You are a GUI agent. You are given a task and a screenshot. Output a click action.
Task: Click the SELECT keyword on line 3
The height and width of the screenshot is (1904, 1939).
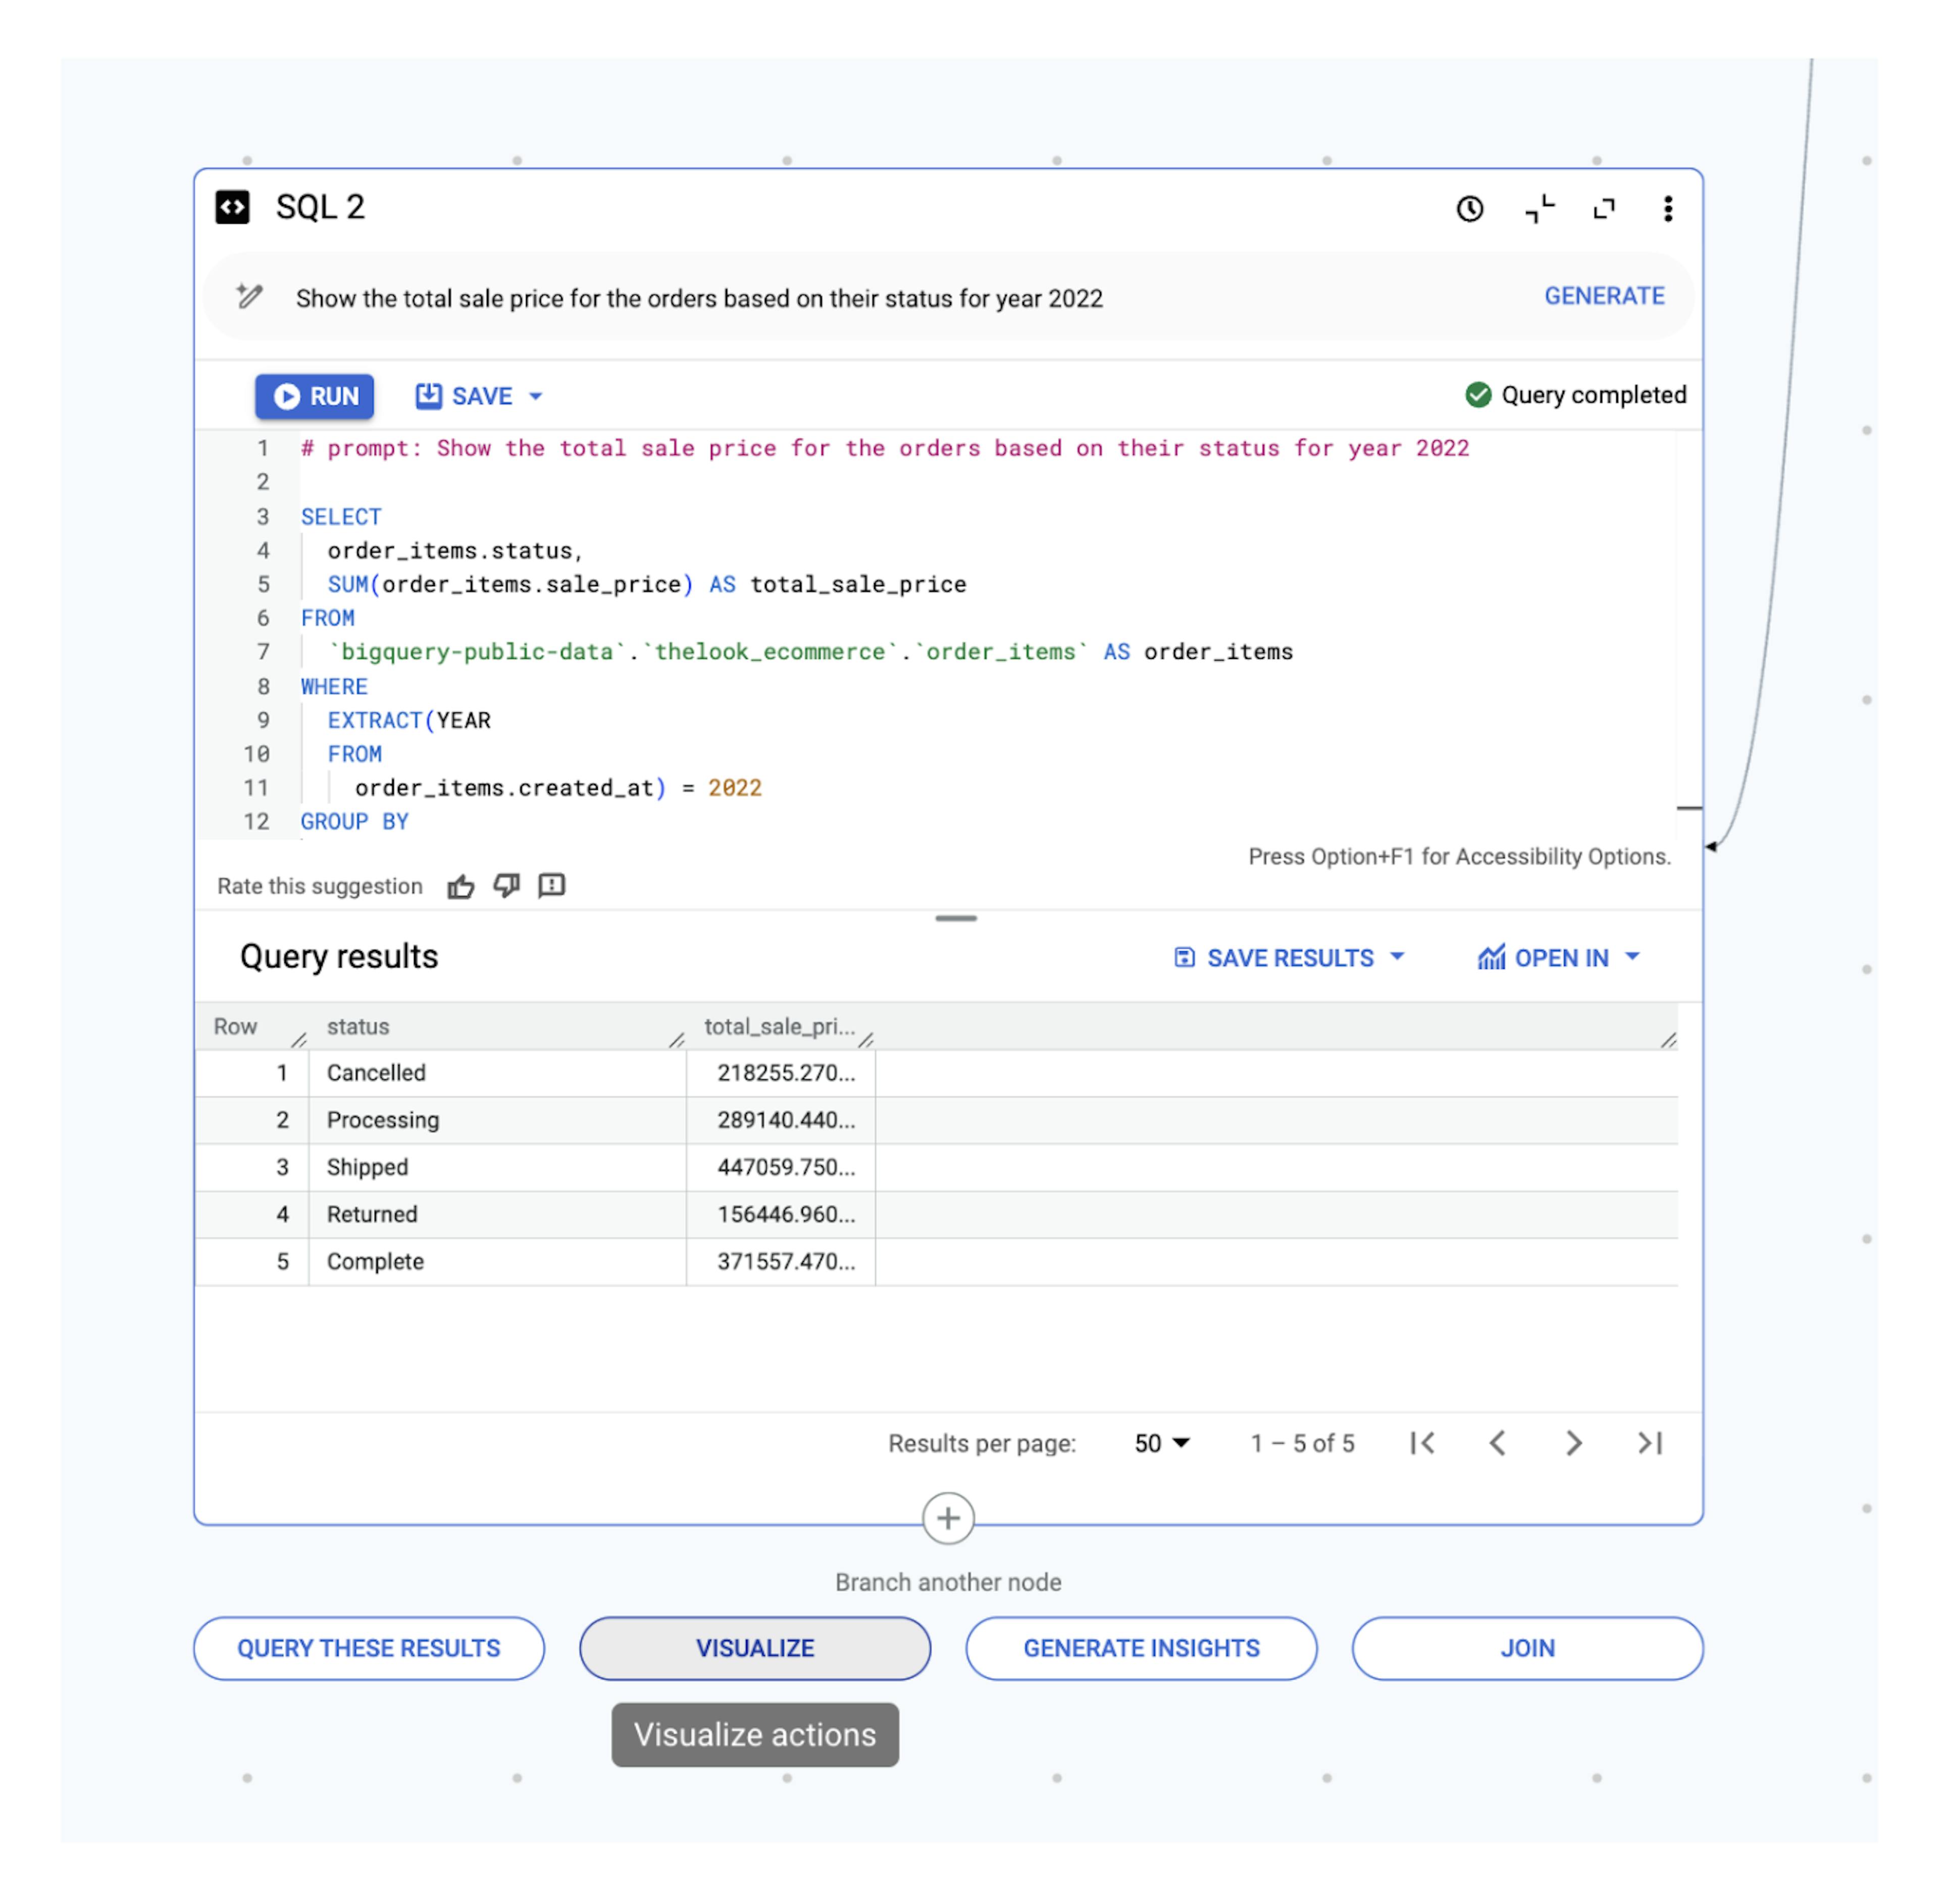click(341, 517)
